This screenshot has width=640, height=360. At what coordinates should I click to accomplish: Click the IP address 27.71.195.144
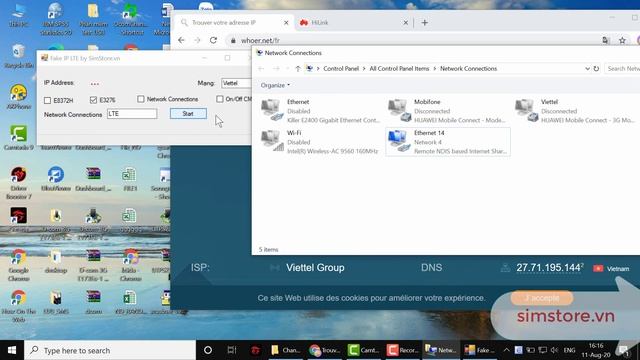548,268
